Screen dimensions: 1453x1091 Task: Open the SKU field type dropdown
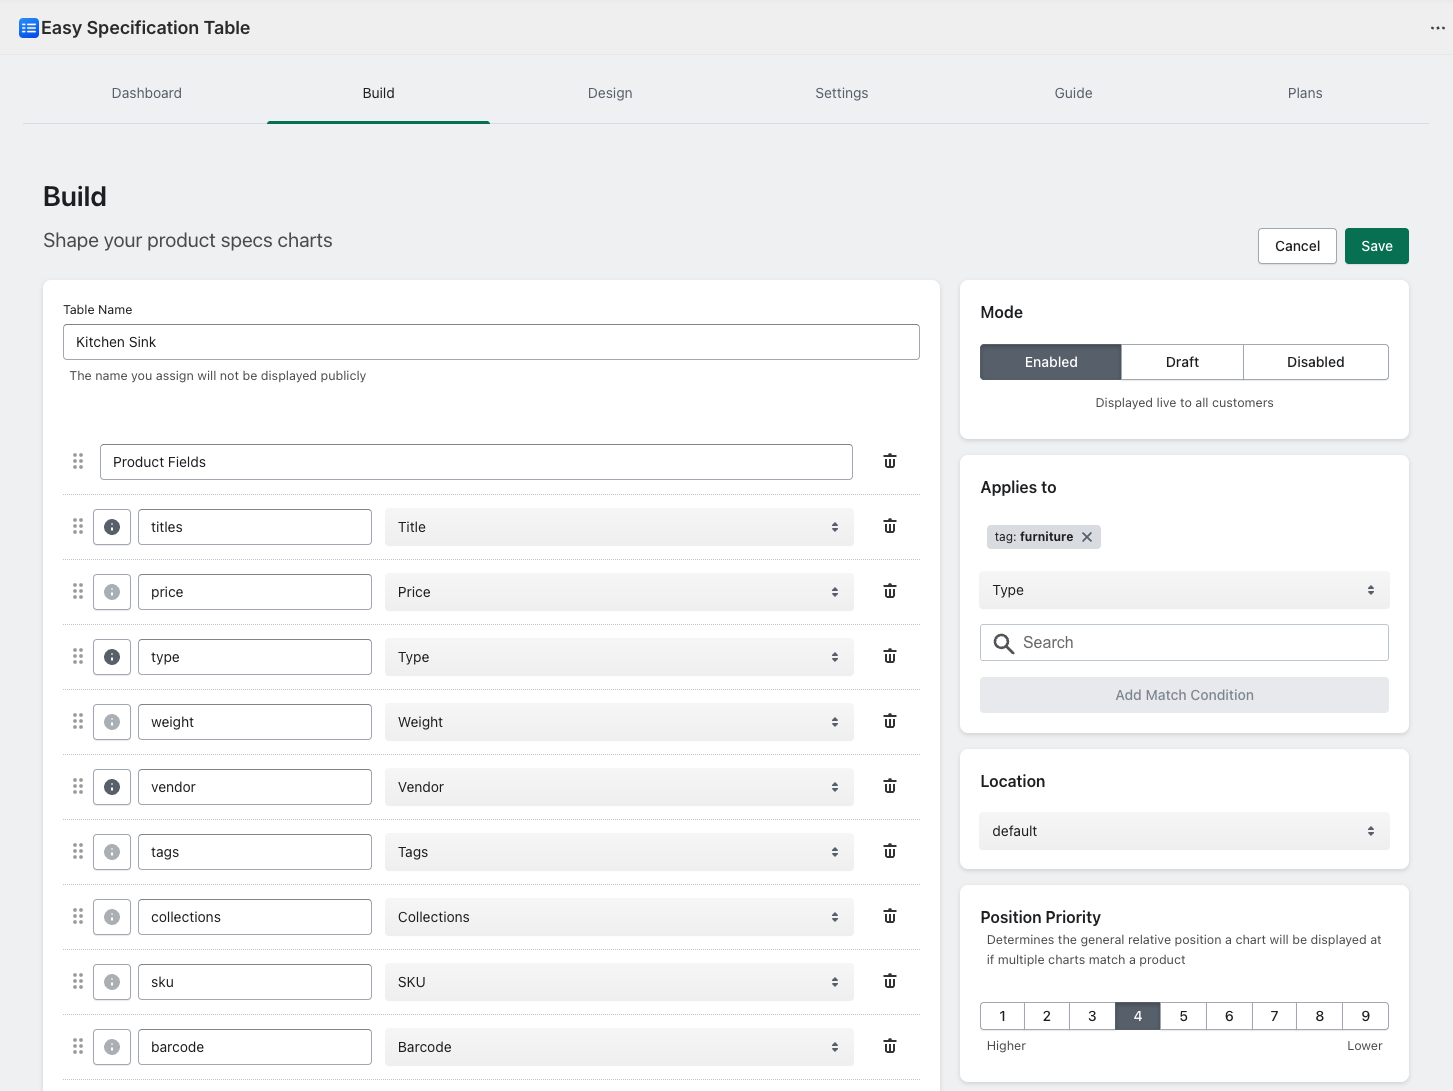tap(618, 982)
